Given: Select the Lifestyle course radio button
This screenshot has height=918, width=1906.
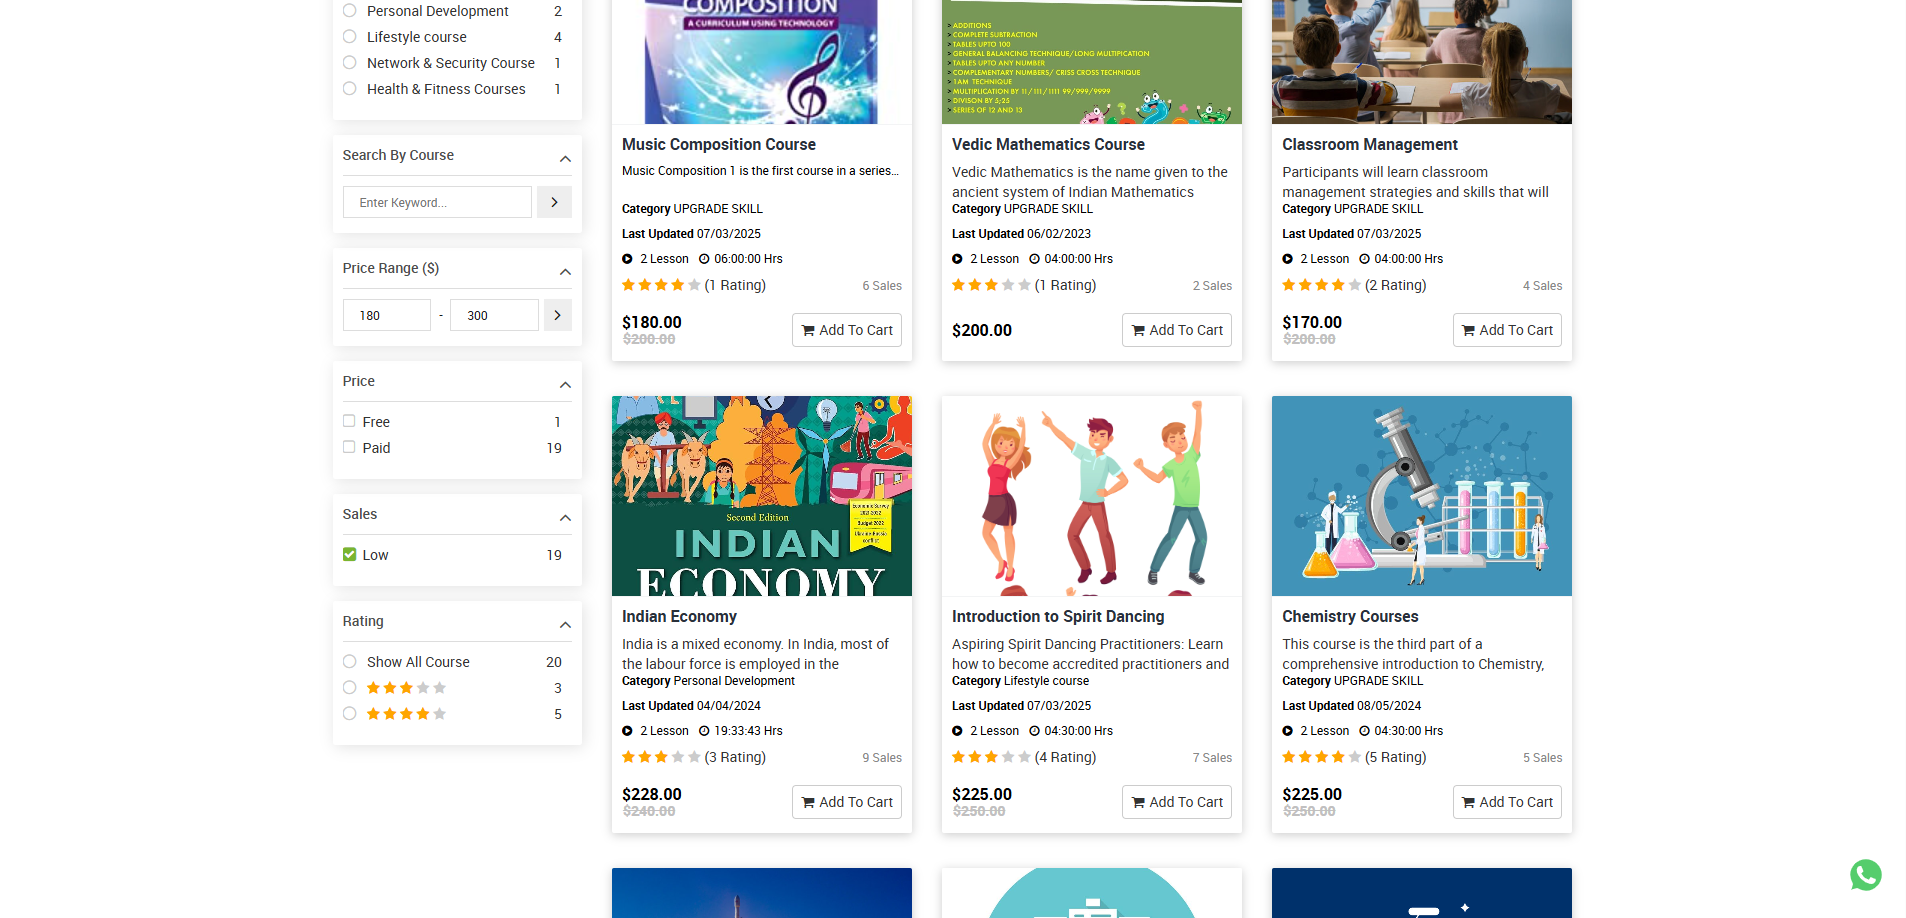Looking at the screenshot, I should click(349, 37).
